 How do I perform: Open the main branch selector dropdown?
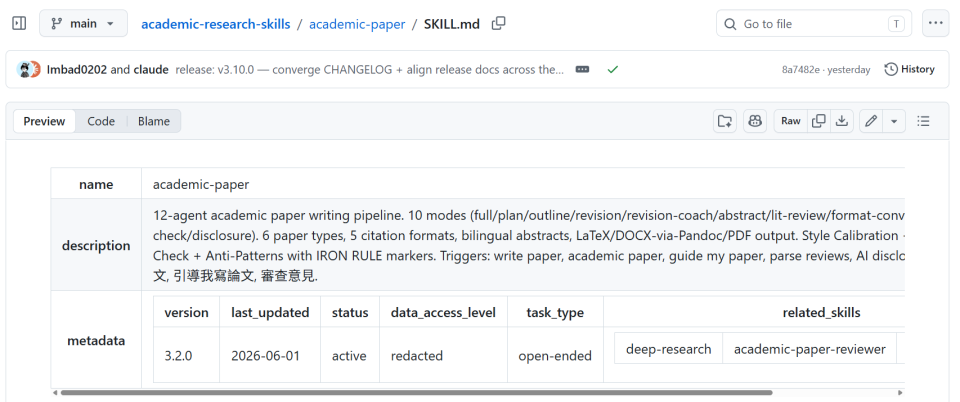pos(83,23)
